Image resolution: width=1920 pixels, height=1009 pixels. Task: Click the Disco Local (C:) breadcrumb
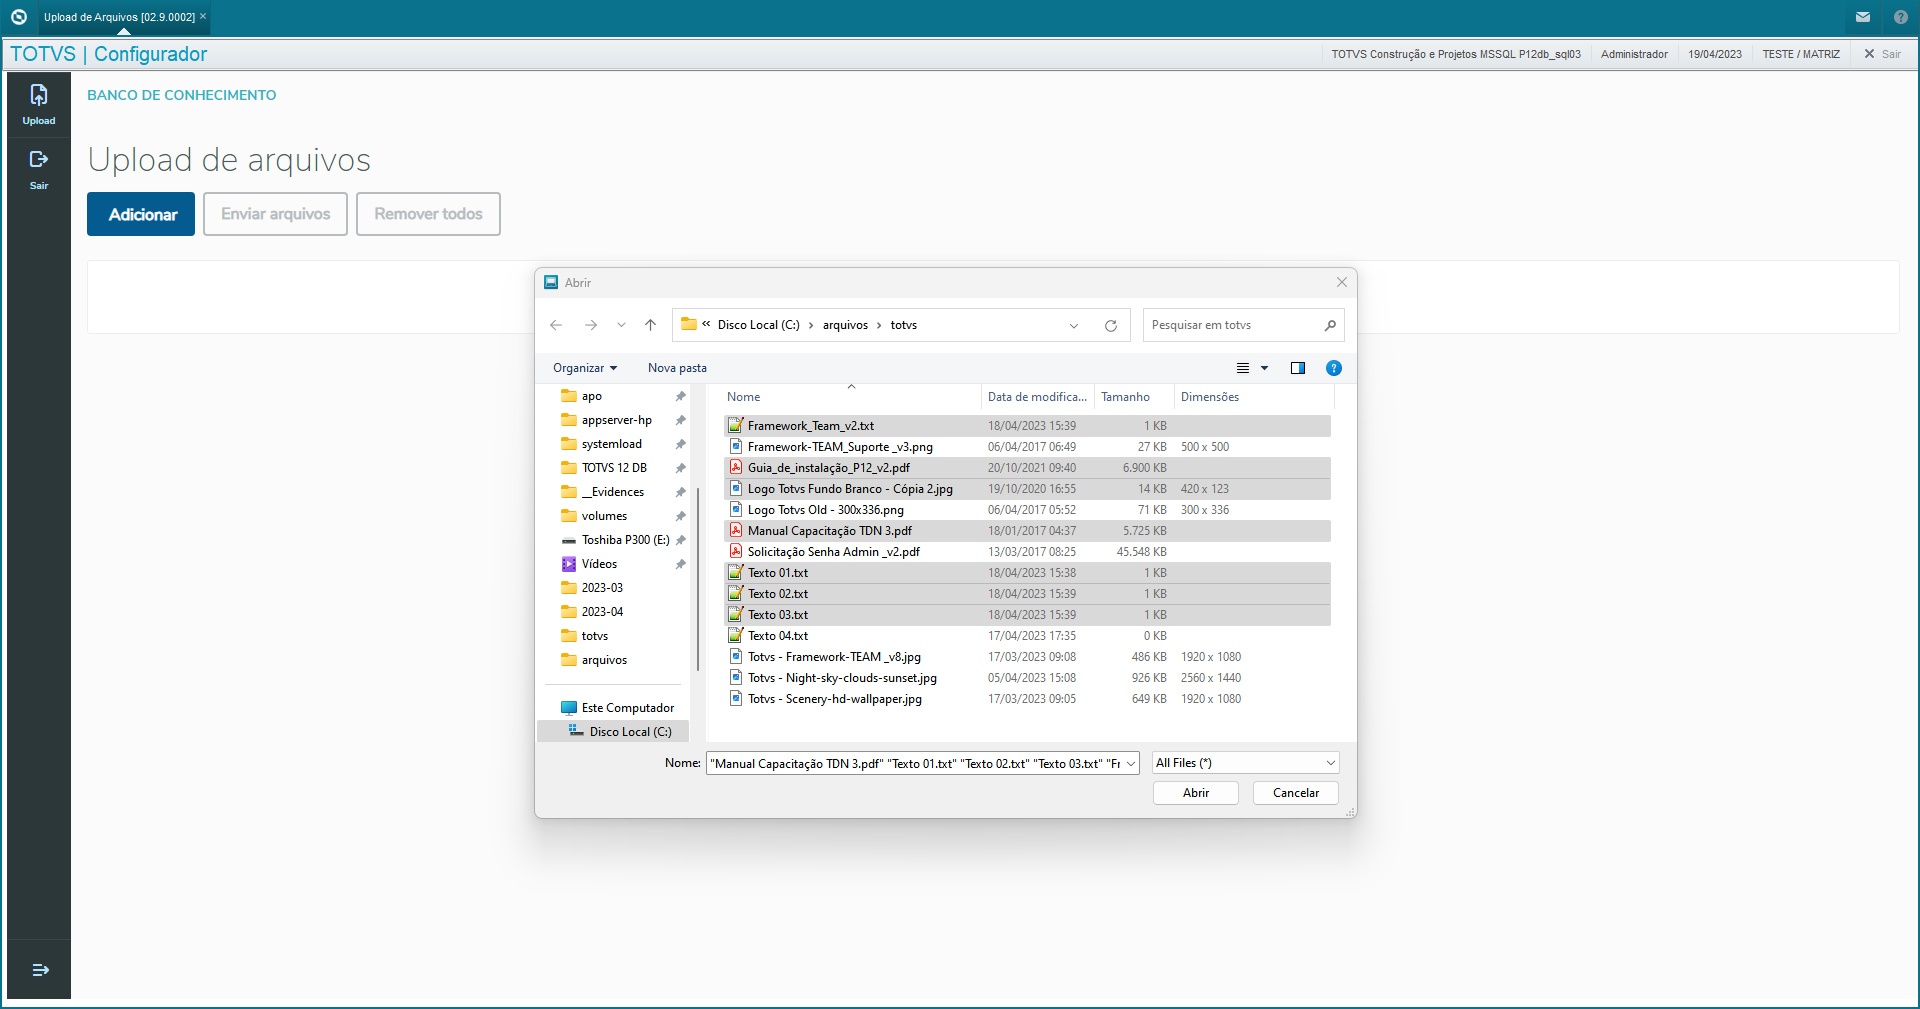point(758,325)
